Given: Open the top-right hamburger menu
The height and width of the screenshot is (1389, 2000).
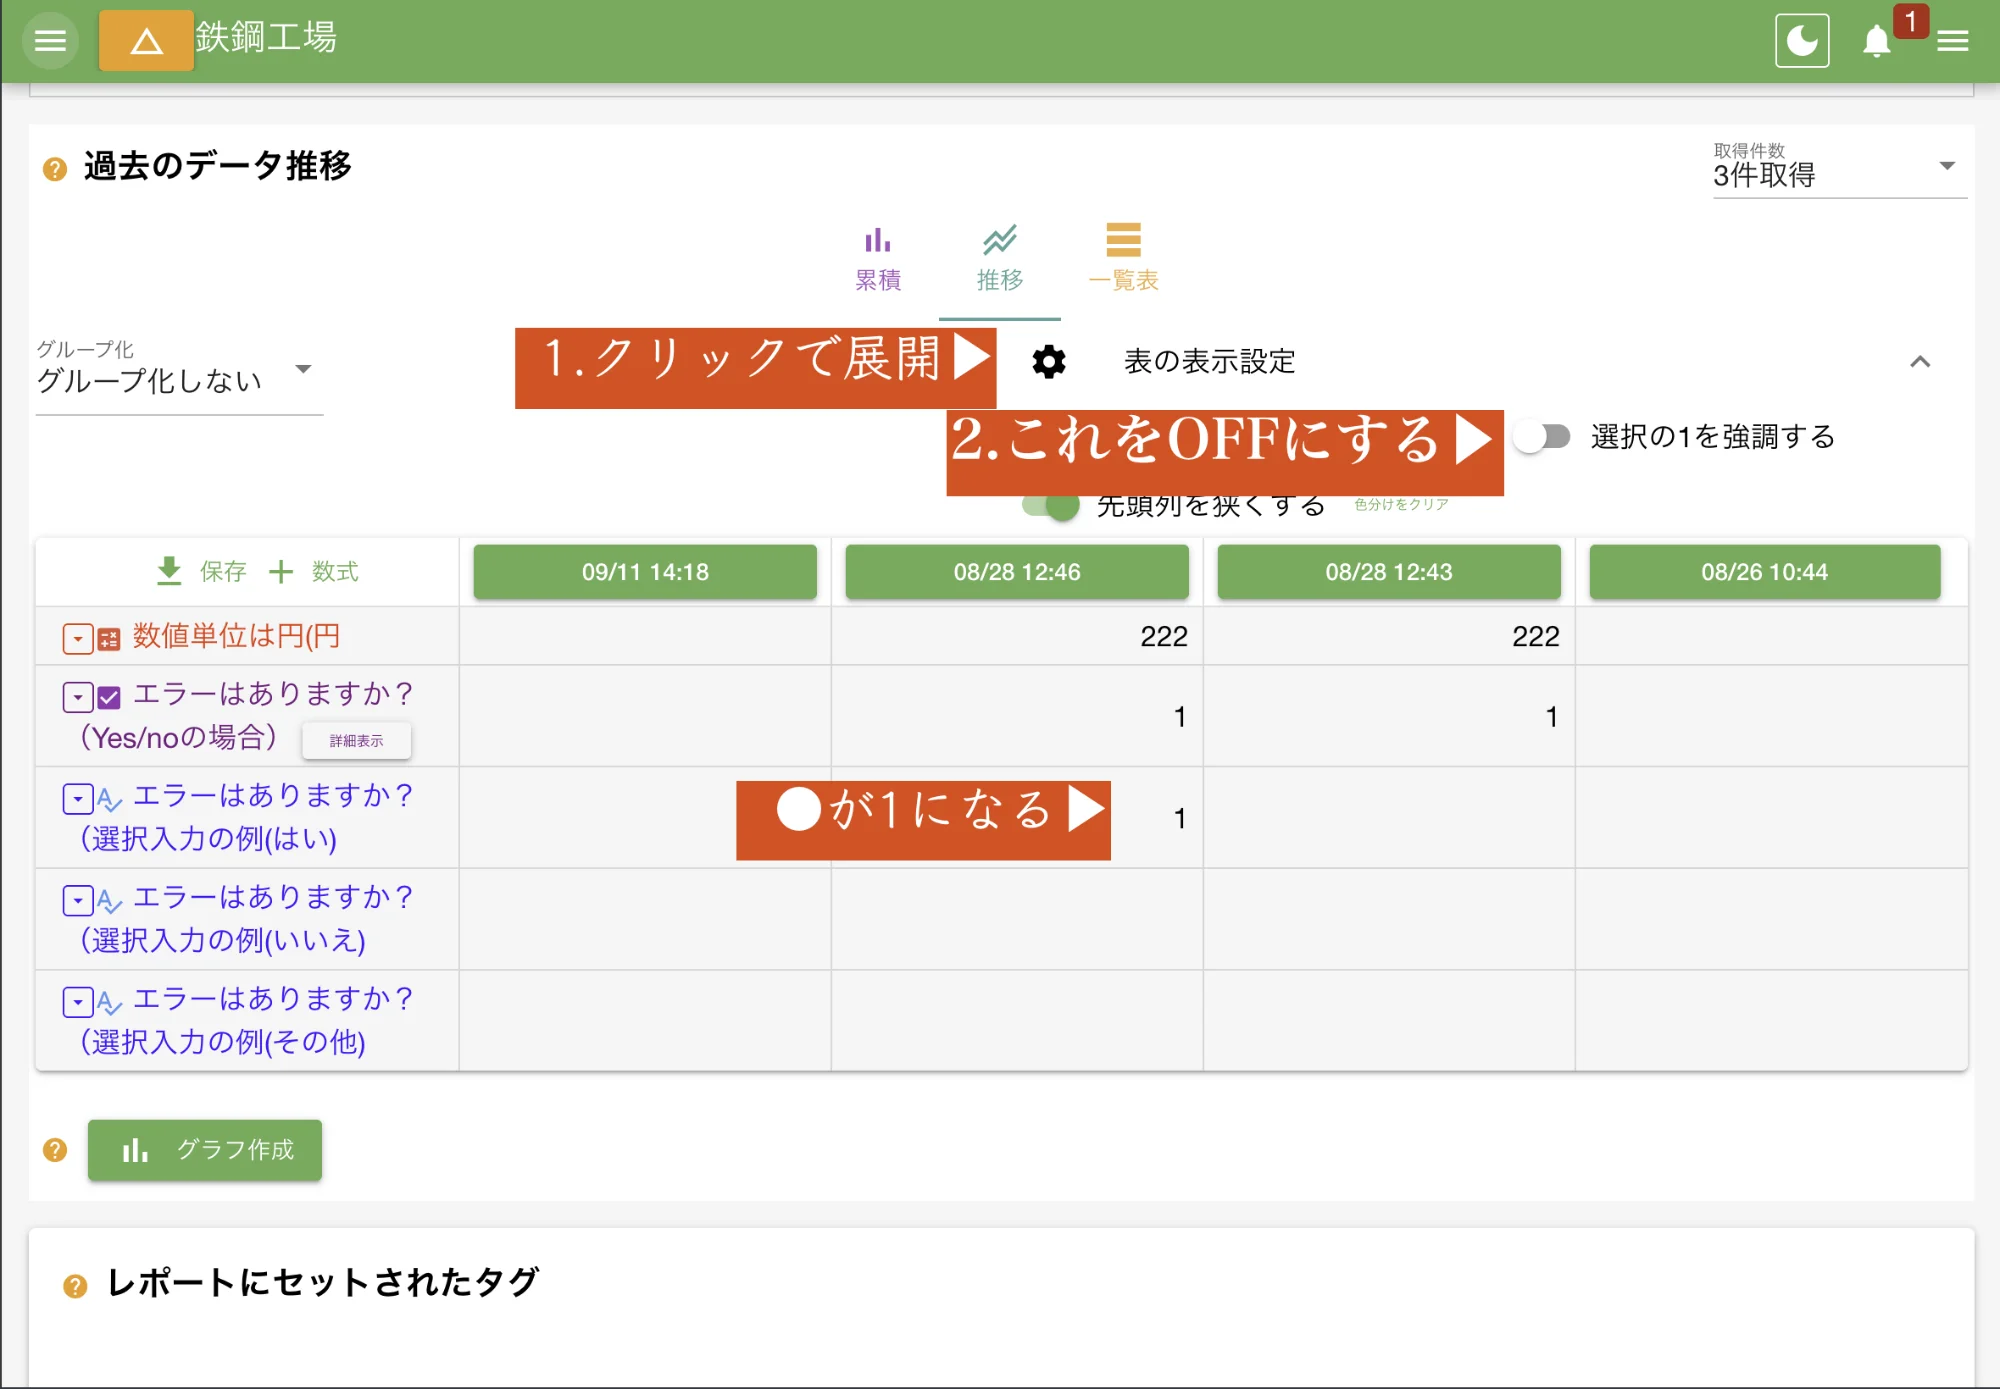Looking at the screenshot, I should click(1952, 41).
